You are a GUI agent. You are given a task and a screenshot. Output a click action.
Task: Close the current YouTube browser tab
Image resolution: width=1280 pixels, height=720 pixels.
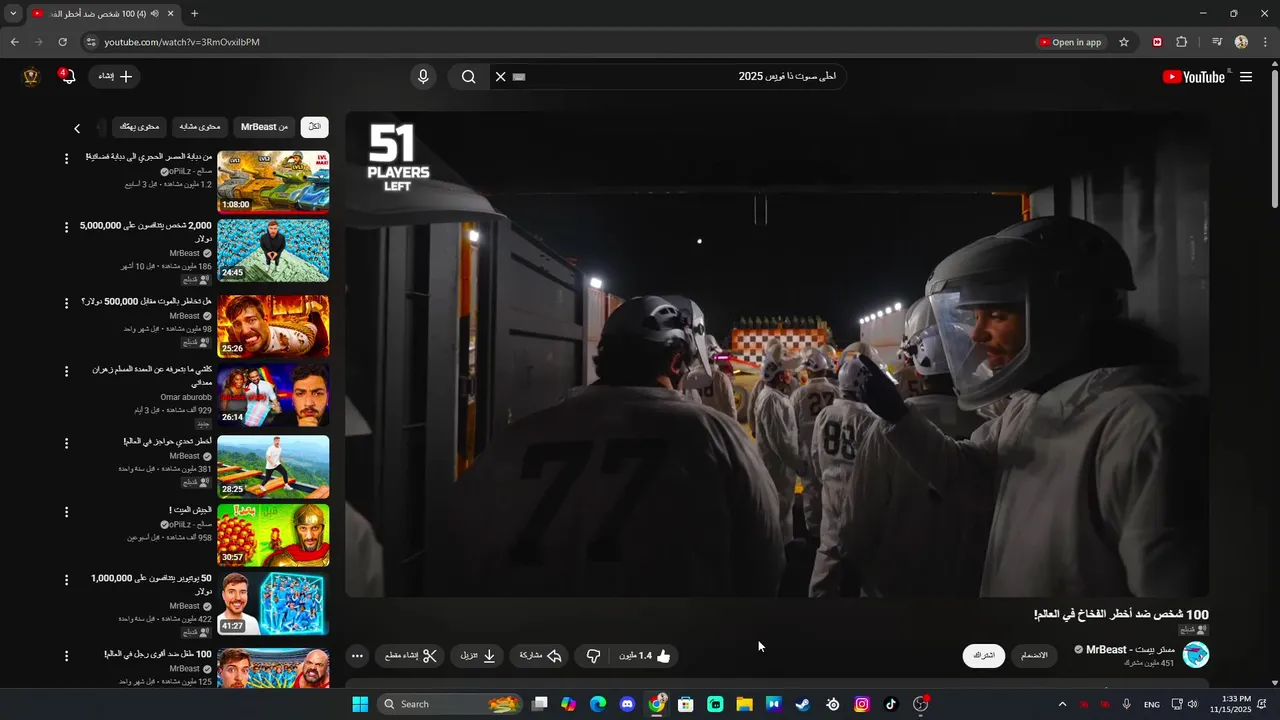pyautogui.click(x=170, y=13)
